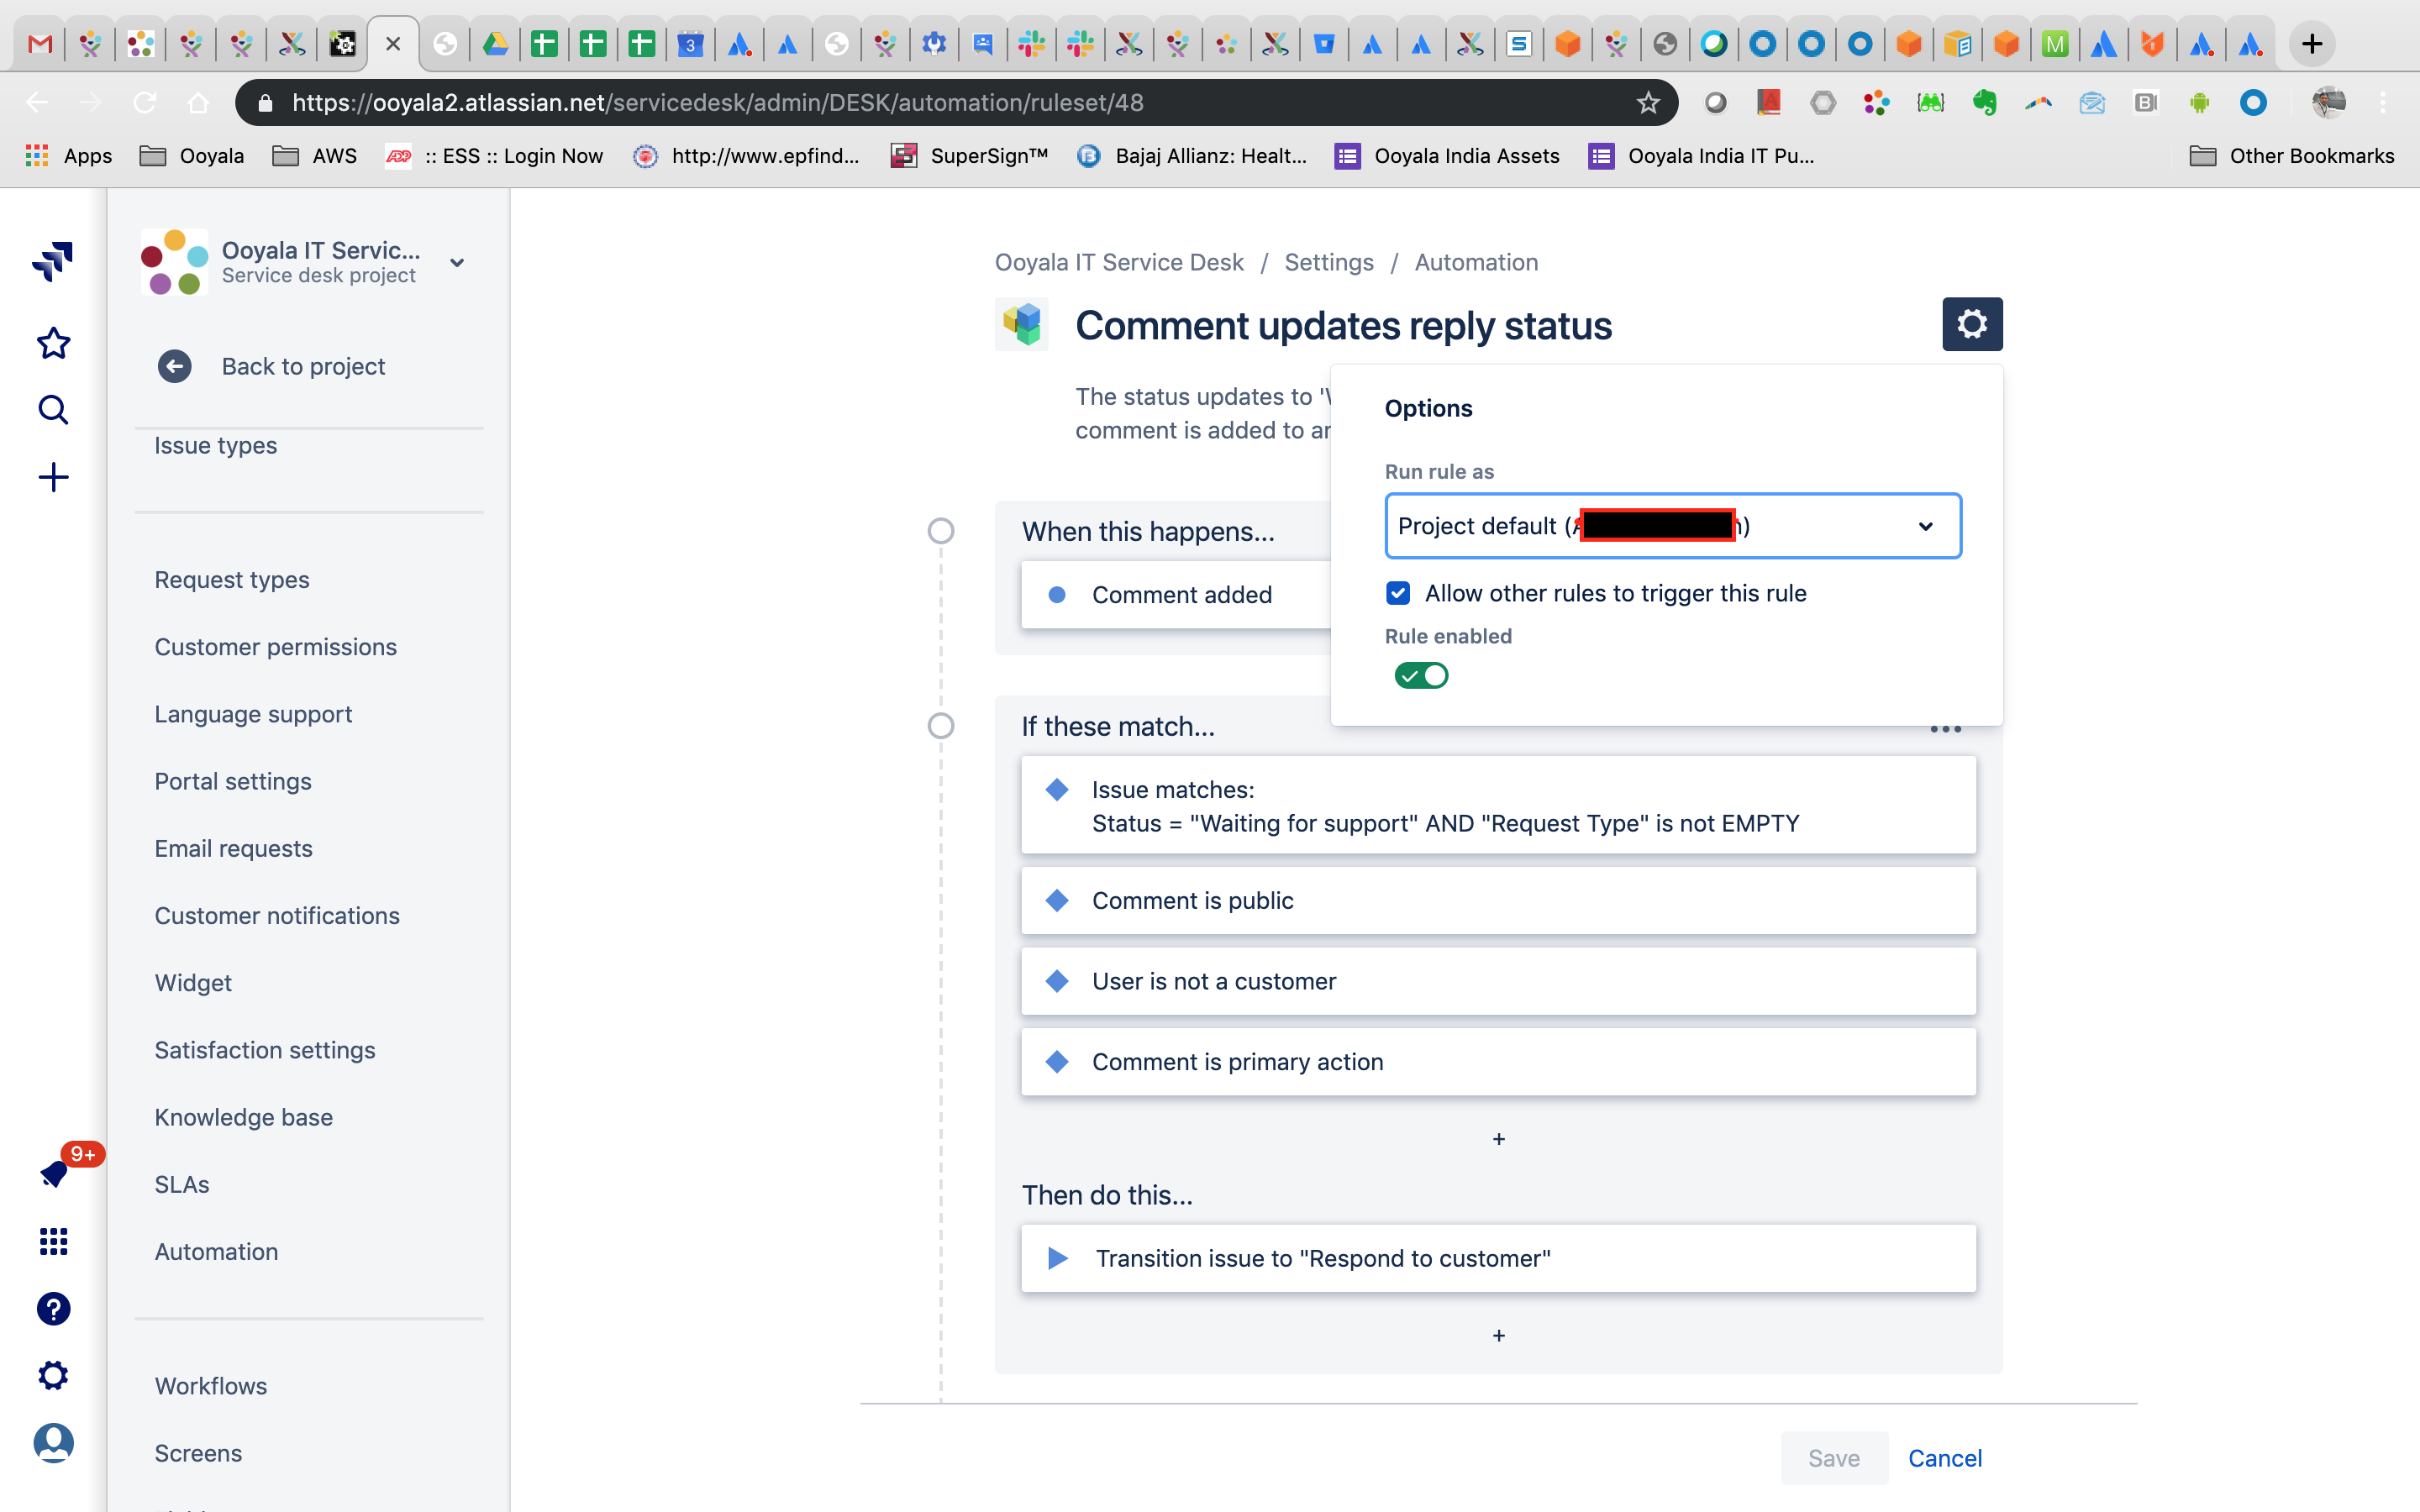Open the Settings breadcrumb link
The height and width of the screenshot is (1512, 2420).
point(1328,262)
